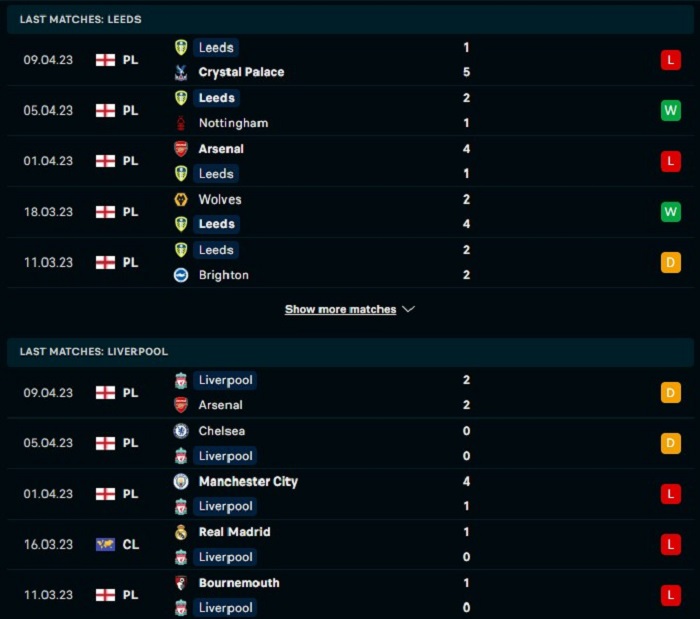Click the Manchester City team name
Screen dimensions: 700x619
point(248,481)
